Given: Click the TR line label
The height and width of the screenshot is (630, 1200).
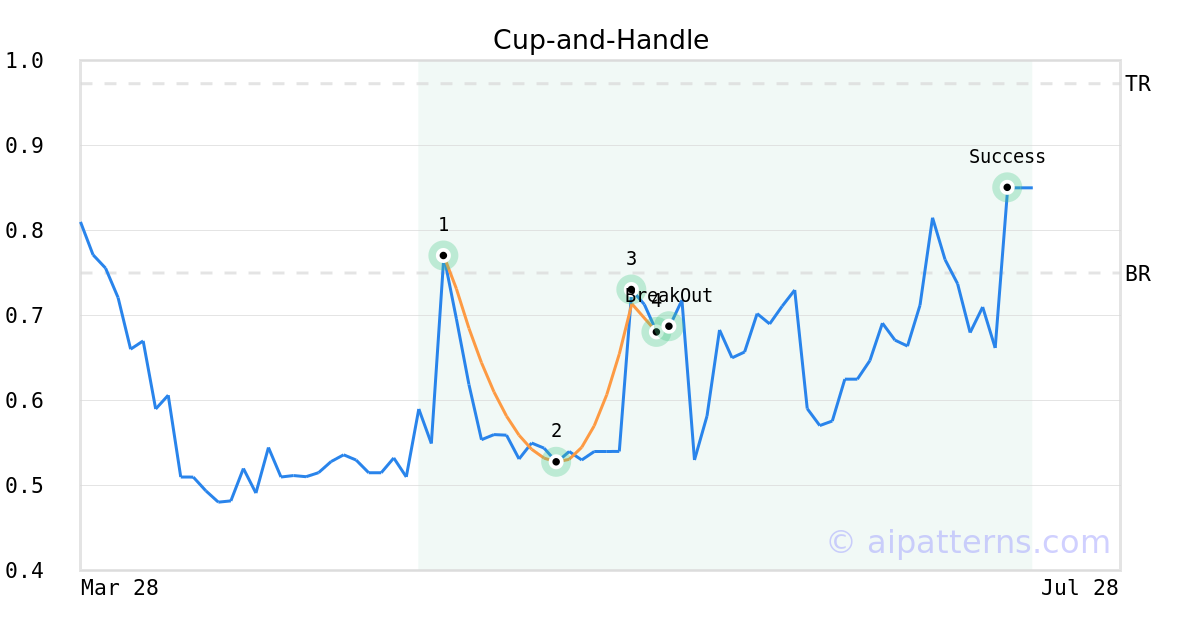Looking at the screenshot, I should 1138,84.
